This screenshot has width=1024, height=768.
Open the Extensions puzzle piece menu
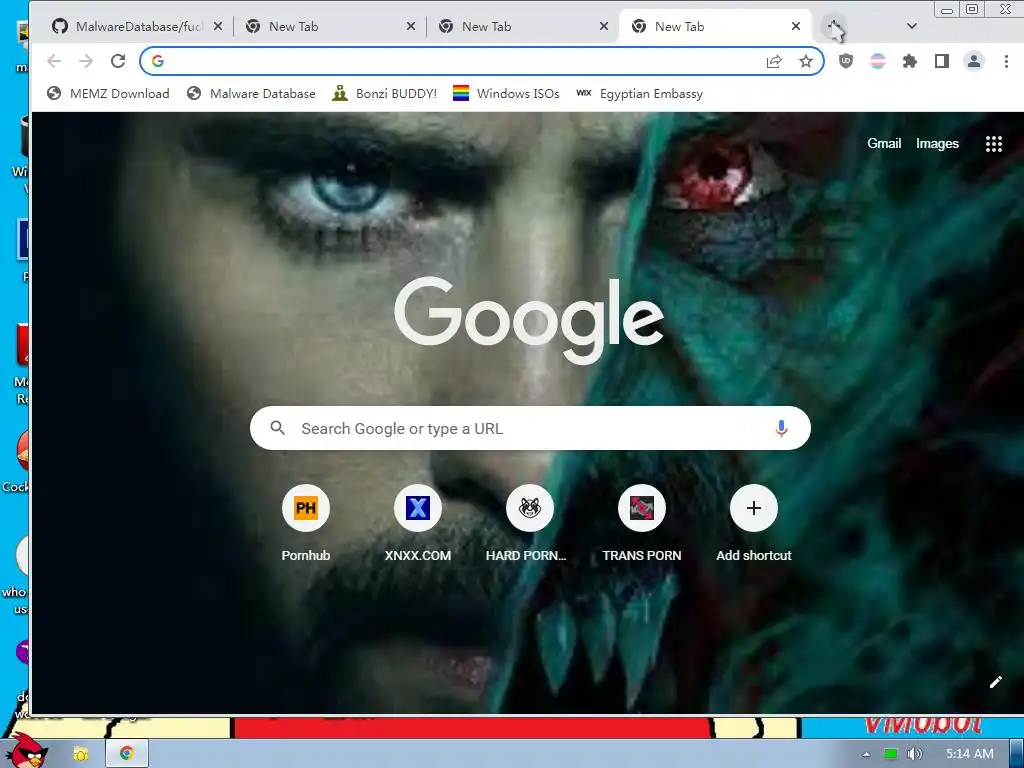pyautogui.click(x=910, y=61)
